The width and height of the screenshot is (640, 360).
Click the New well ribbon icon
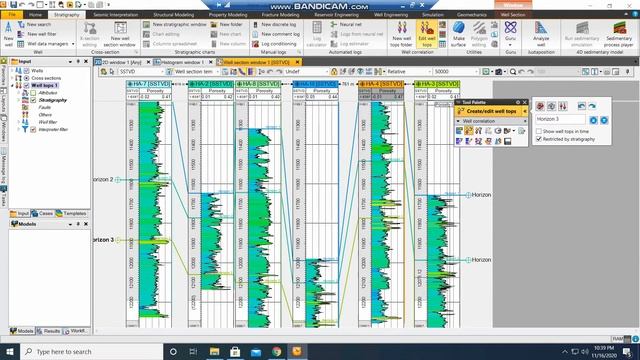point(8,34)
